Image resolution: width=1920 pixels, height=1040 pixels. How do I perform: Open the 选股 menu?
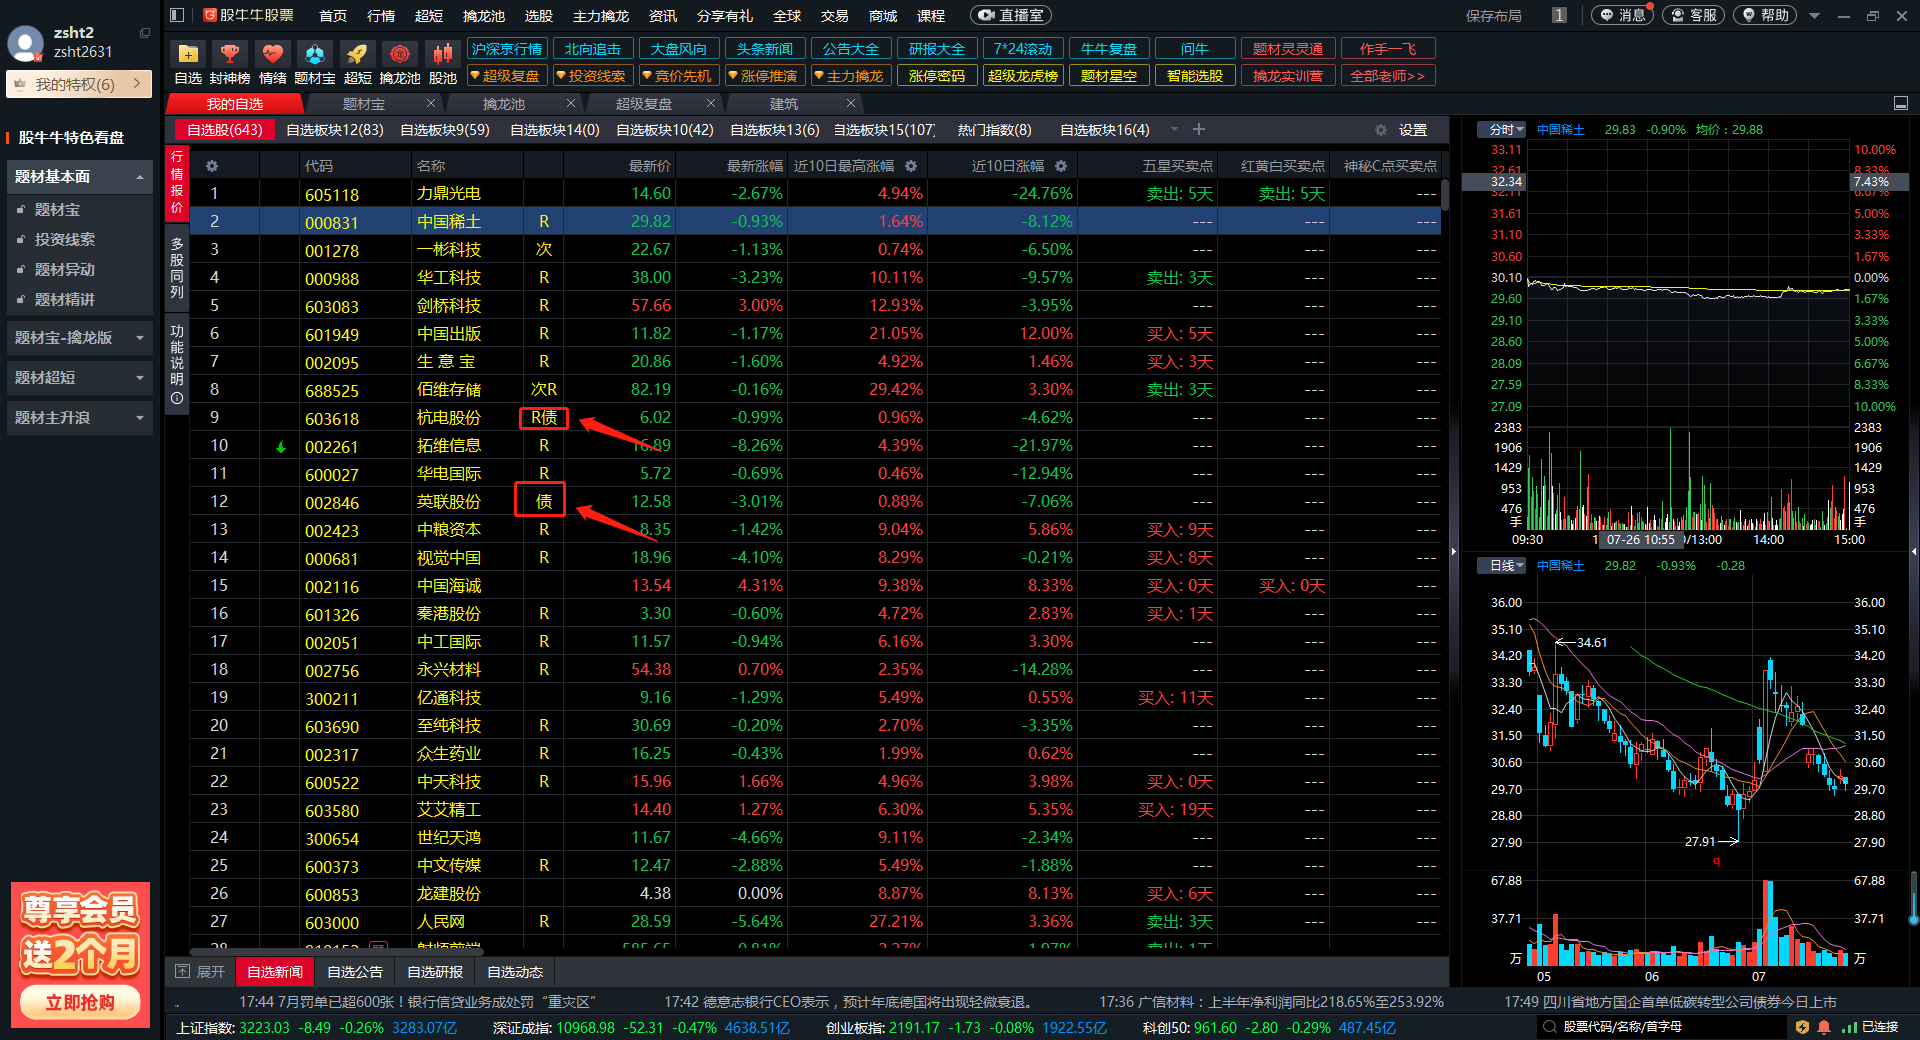point(539,16)
